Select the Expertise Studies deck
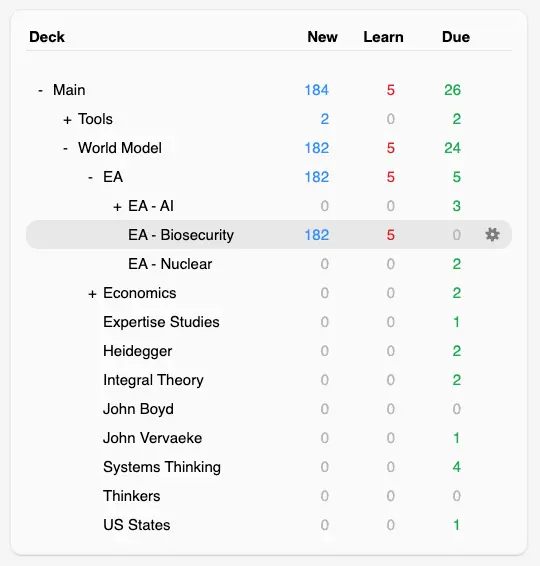The image size is (540, 566). [x=161, y=322]
